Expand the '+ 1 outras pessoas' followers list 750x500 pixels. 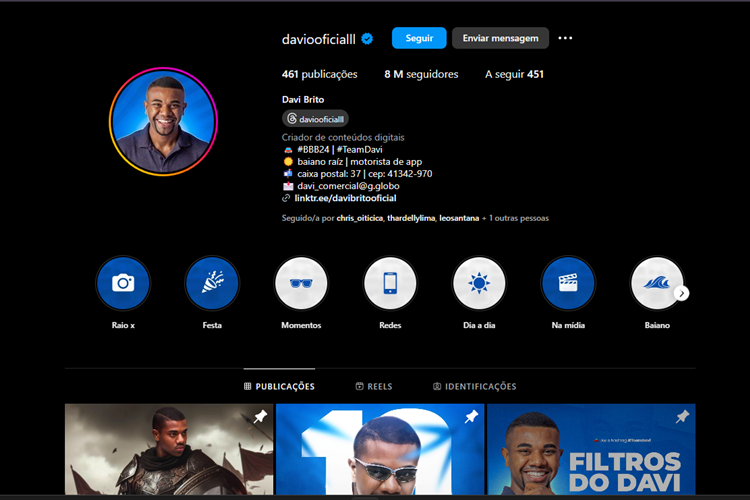tap(514, 218)
